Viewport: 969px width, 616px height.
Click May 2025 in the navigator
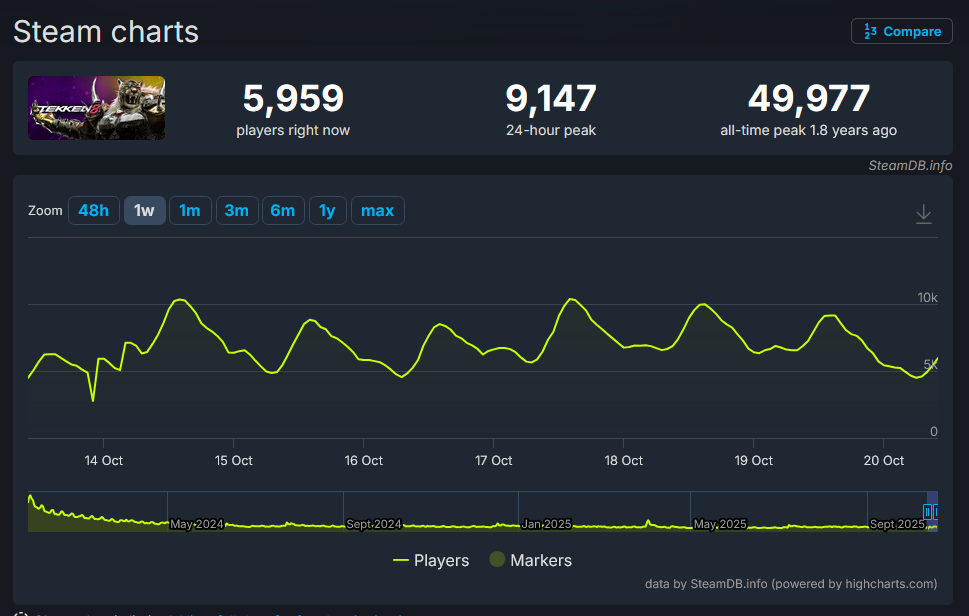pos(720,524)
